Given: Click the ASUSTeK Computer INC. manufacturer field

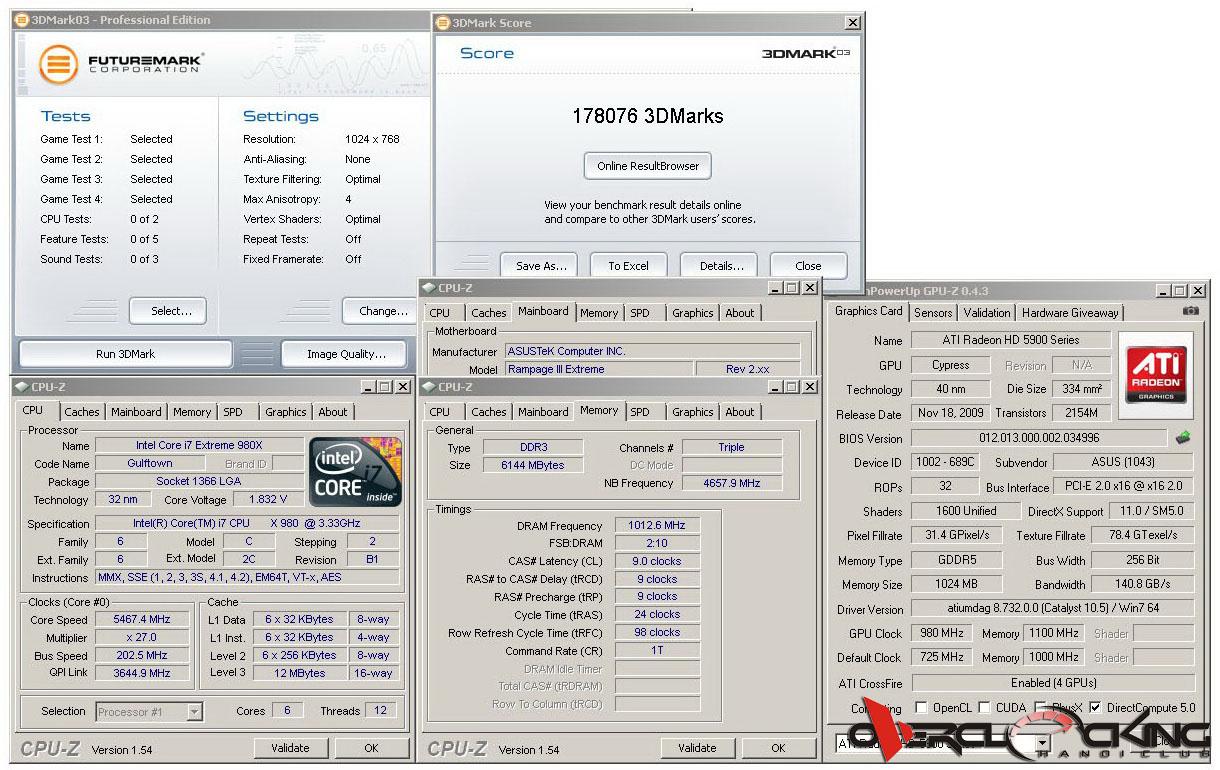Looking at the screenshot, I should point(652,352).
